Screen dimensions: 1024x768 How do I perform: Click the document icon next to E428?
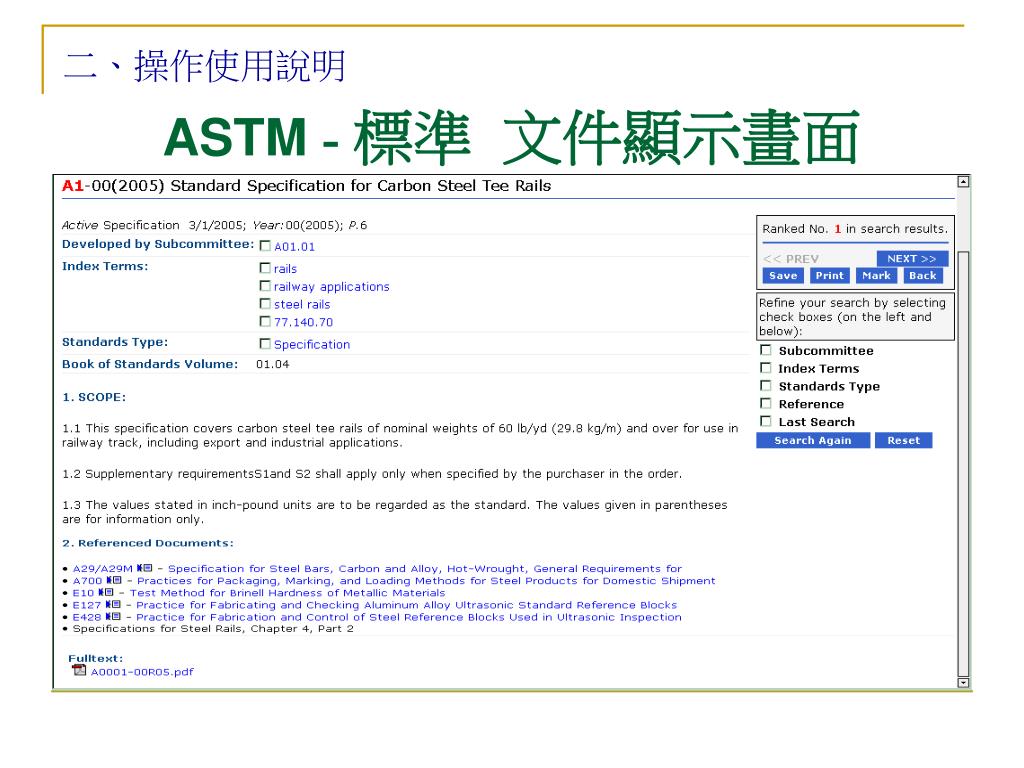(x=113, y=616)
